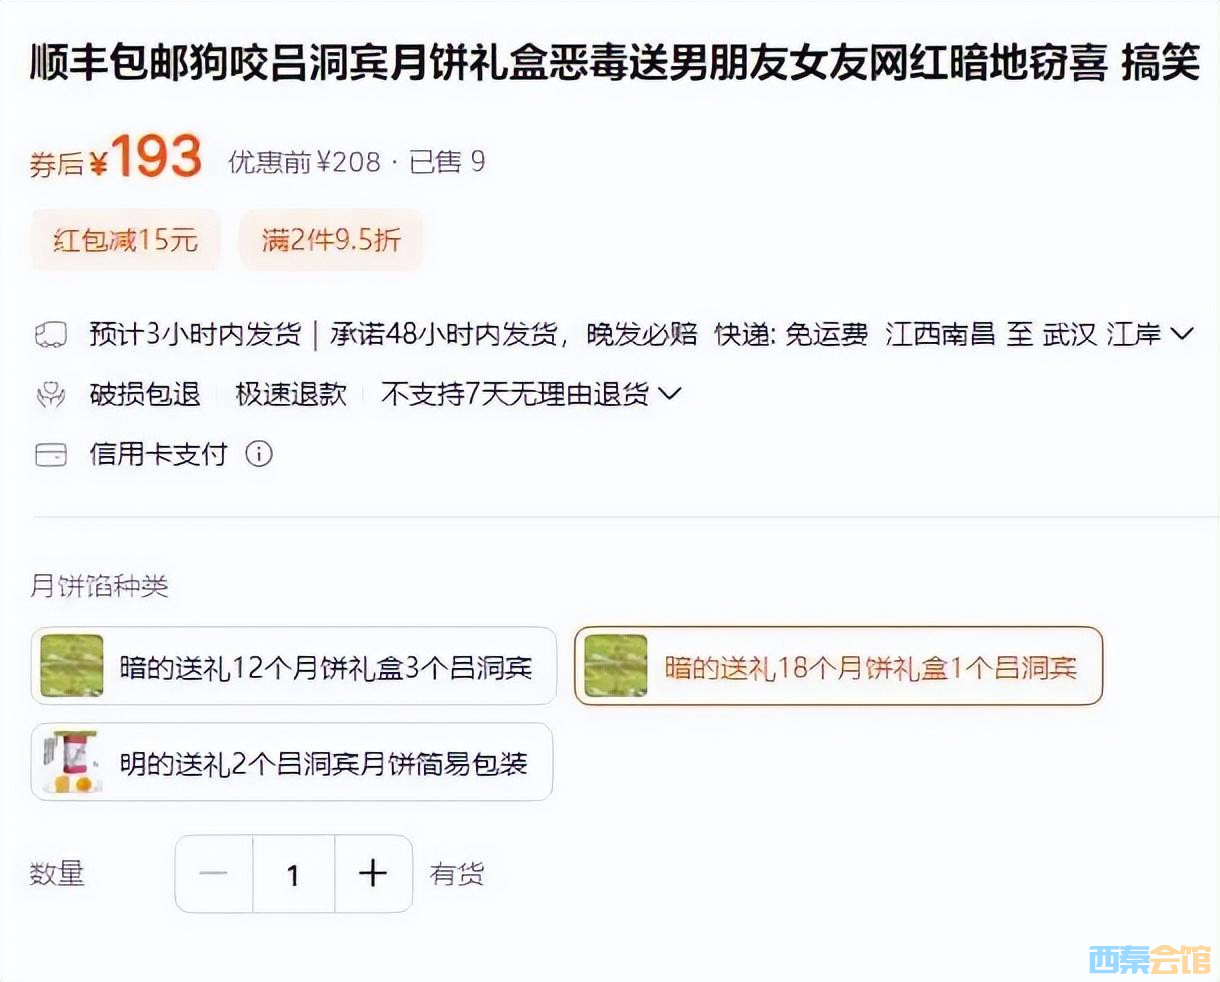
Task: Click the quantity input field showing 1
Action: pos(294,874)
